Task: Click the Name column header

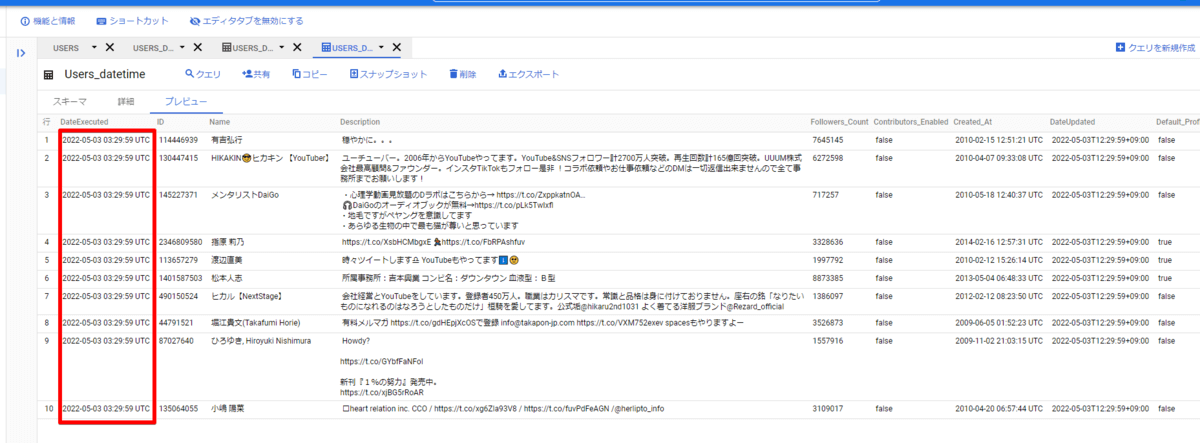Action: pyautogui.click(x=220, y=122)
